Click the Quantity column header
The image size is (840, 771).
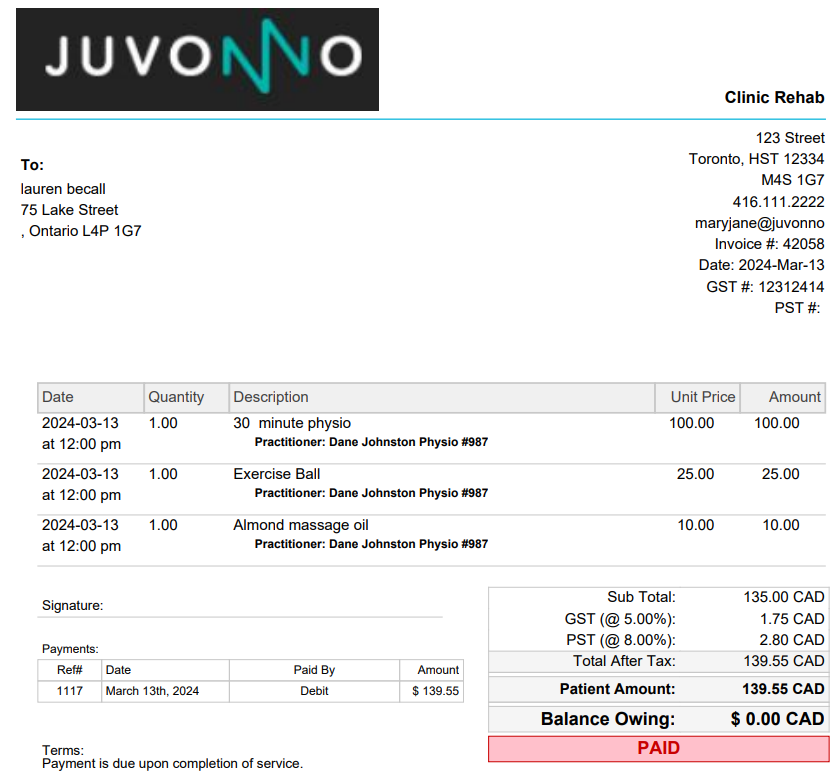186,398
